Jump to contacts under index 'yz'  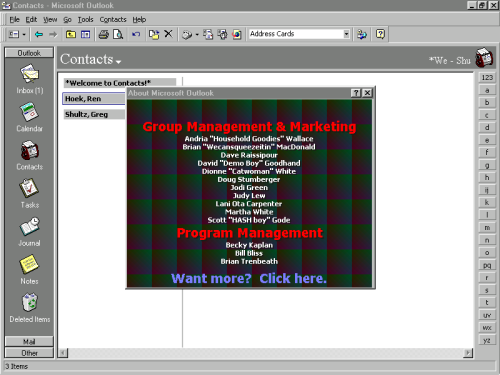[487, 340]
